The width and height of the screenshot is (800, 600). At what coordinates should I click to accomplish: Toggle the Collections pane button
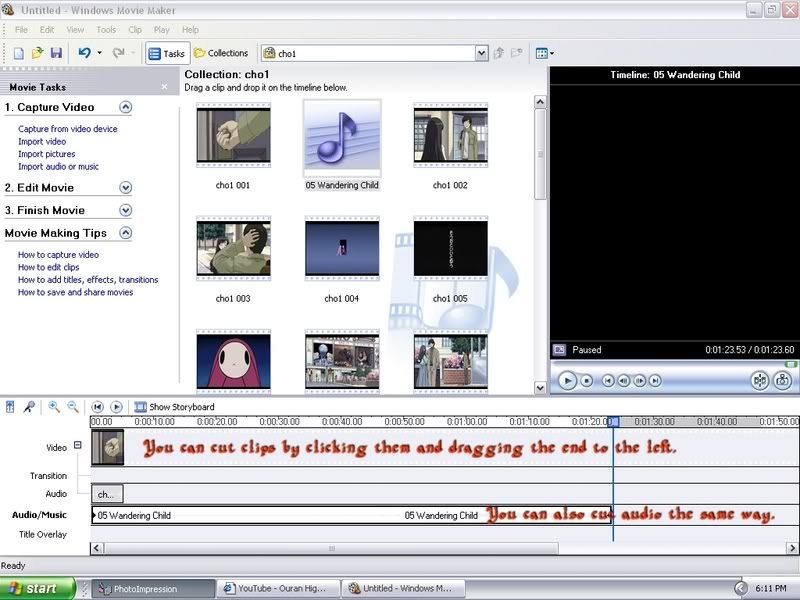coord(221,53)
